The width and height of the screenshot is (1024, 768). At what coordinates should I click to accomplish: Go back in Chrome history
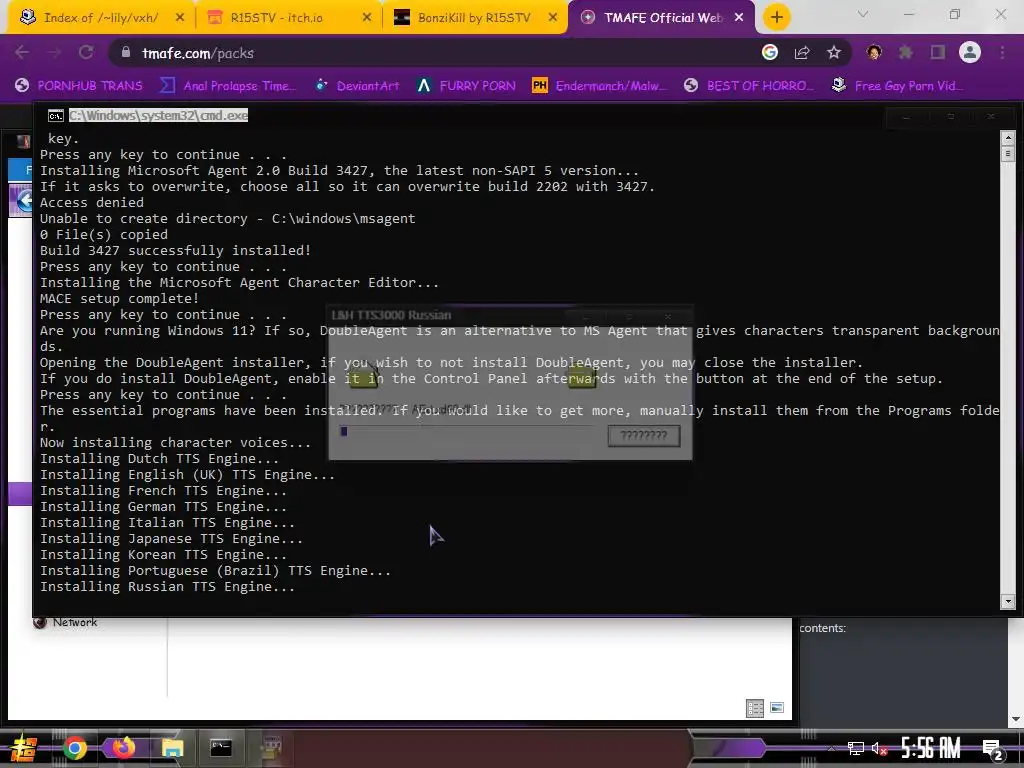[x=22, y=53]
